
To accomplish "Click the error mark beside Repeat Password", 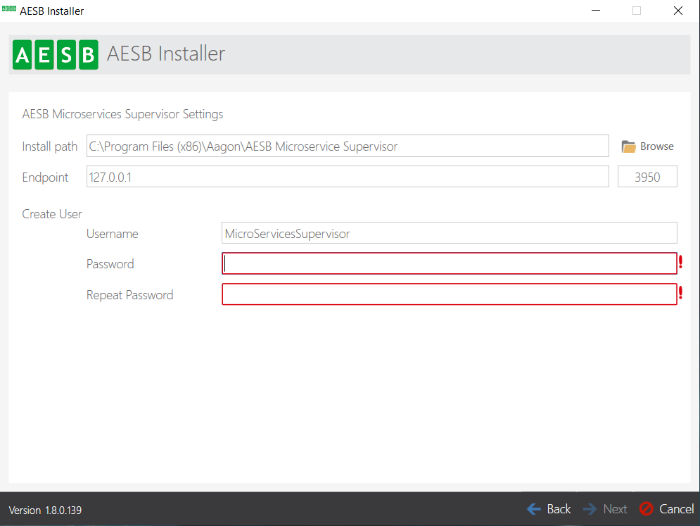I will [x=681, y=294].
